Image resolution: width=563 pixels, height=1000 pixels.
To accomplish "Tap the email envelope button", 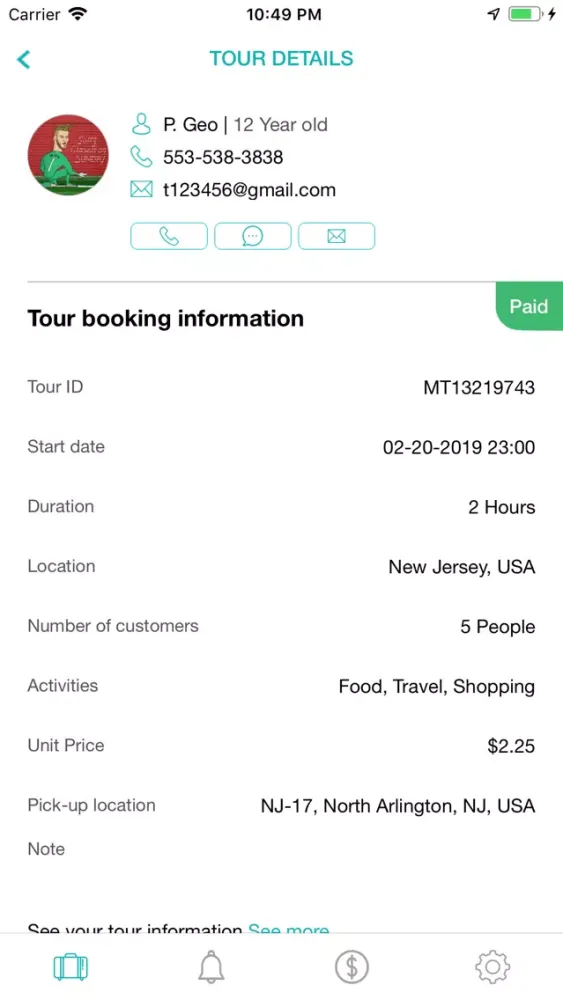I will pos(337,236).
